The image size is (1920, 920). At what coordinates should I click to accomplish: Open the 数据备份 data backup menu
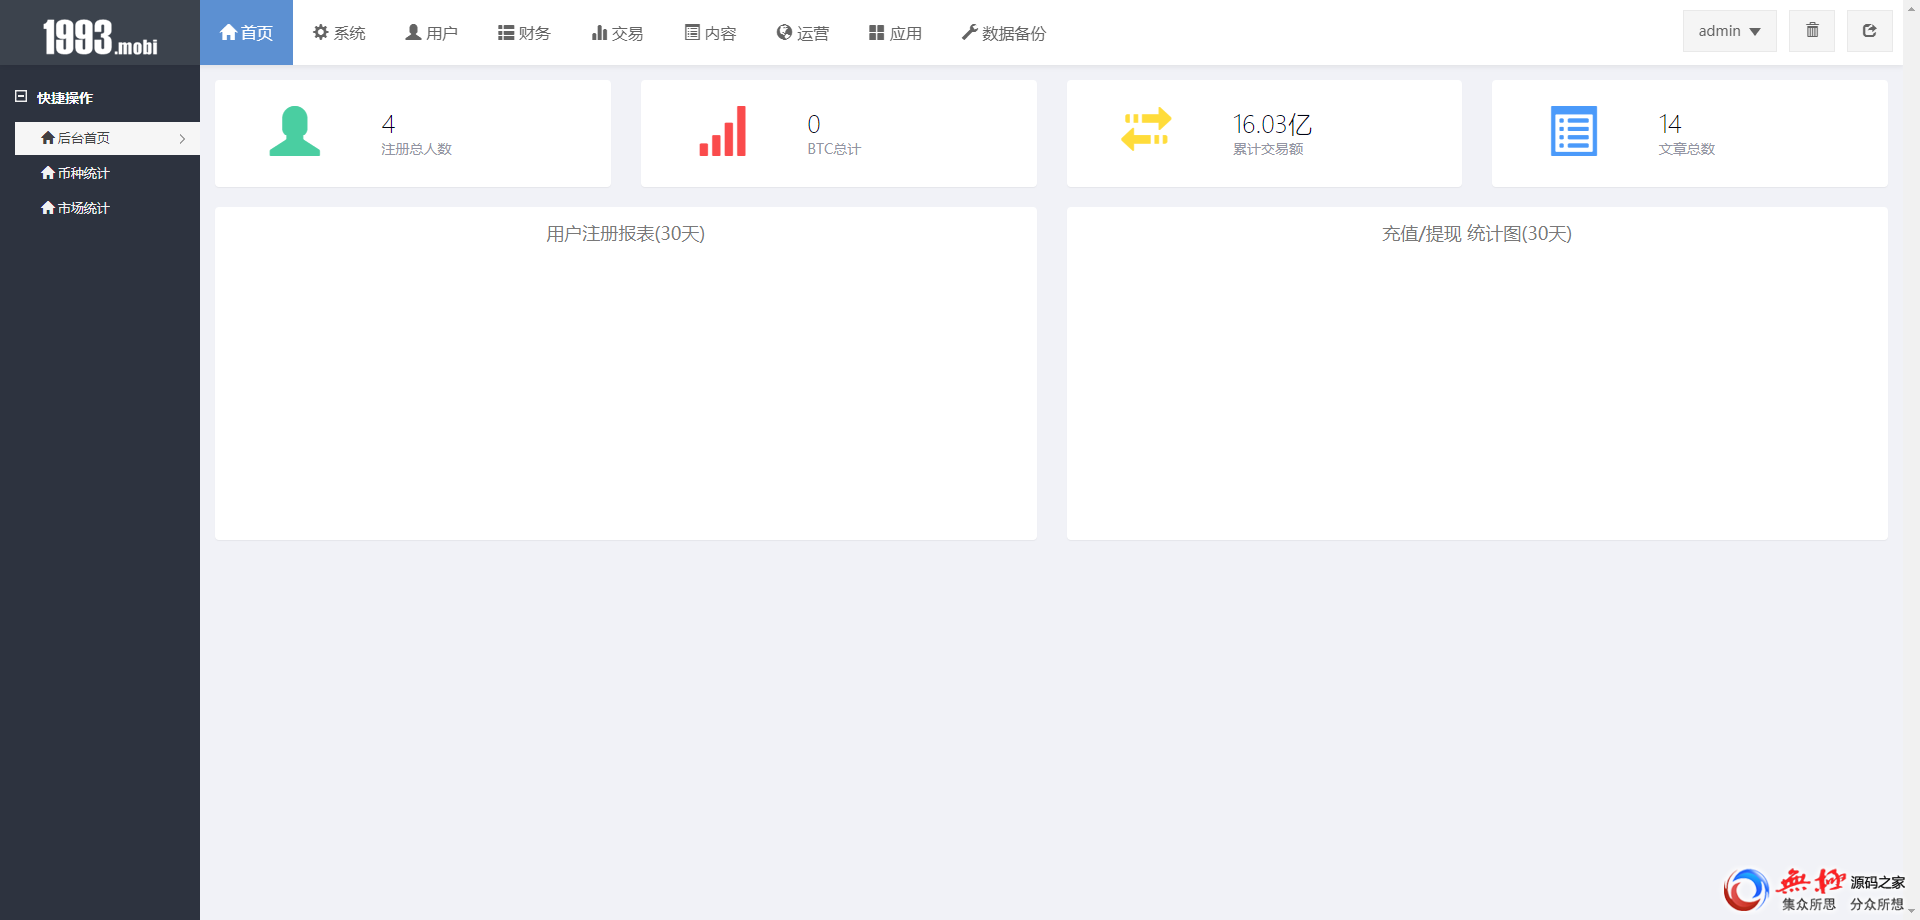pos(1004,33)
